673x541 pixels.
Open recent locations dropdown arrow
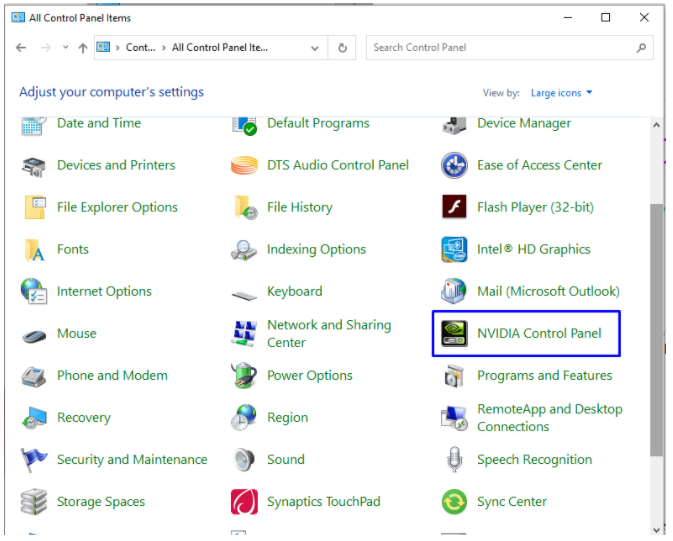click(x=65, y=47)
